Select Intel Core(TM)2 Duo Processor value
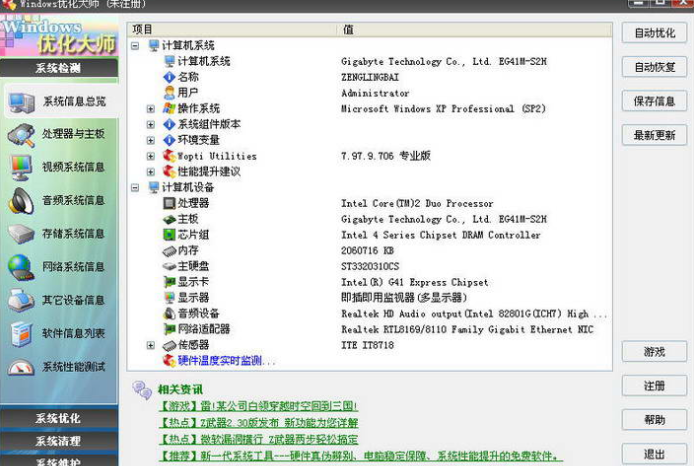 pyautogui.click(x=417, y=204)
